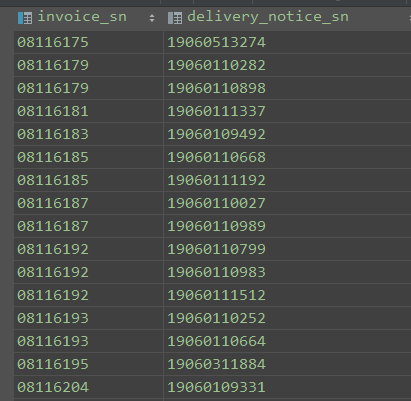Click the invoice_sn column key icon
Image resolution: width=411 pixels, height=401 pixels.
[25, 18]
